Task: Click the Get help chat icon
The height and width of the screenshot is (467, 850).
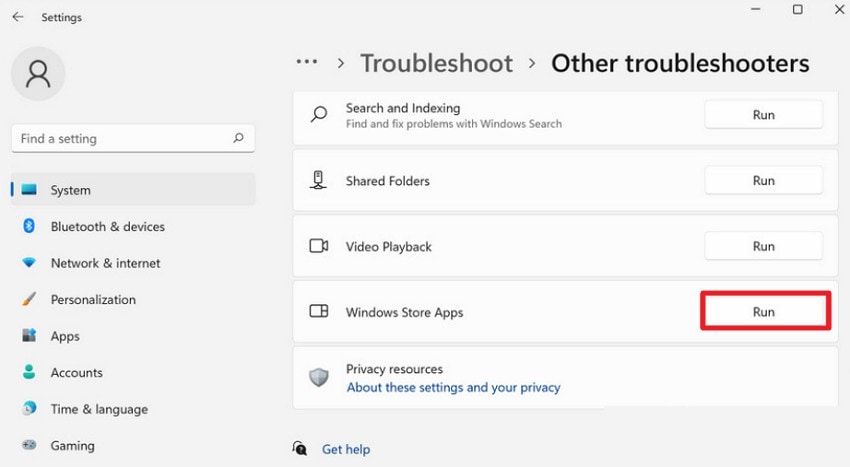Action: [x=300, y=449]
